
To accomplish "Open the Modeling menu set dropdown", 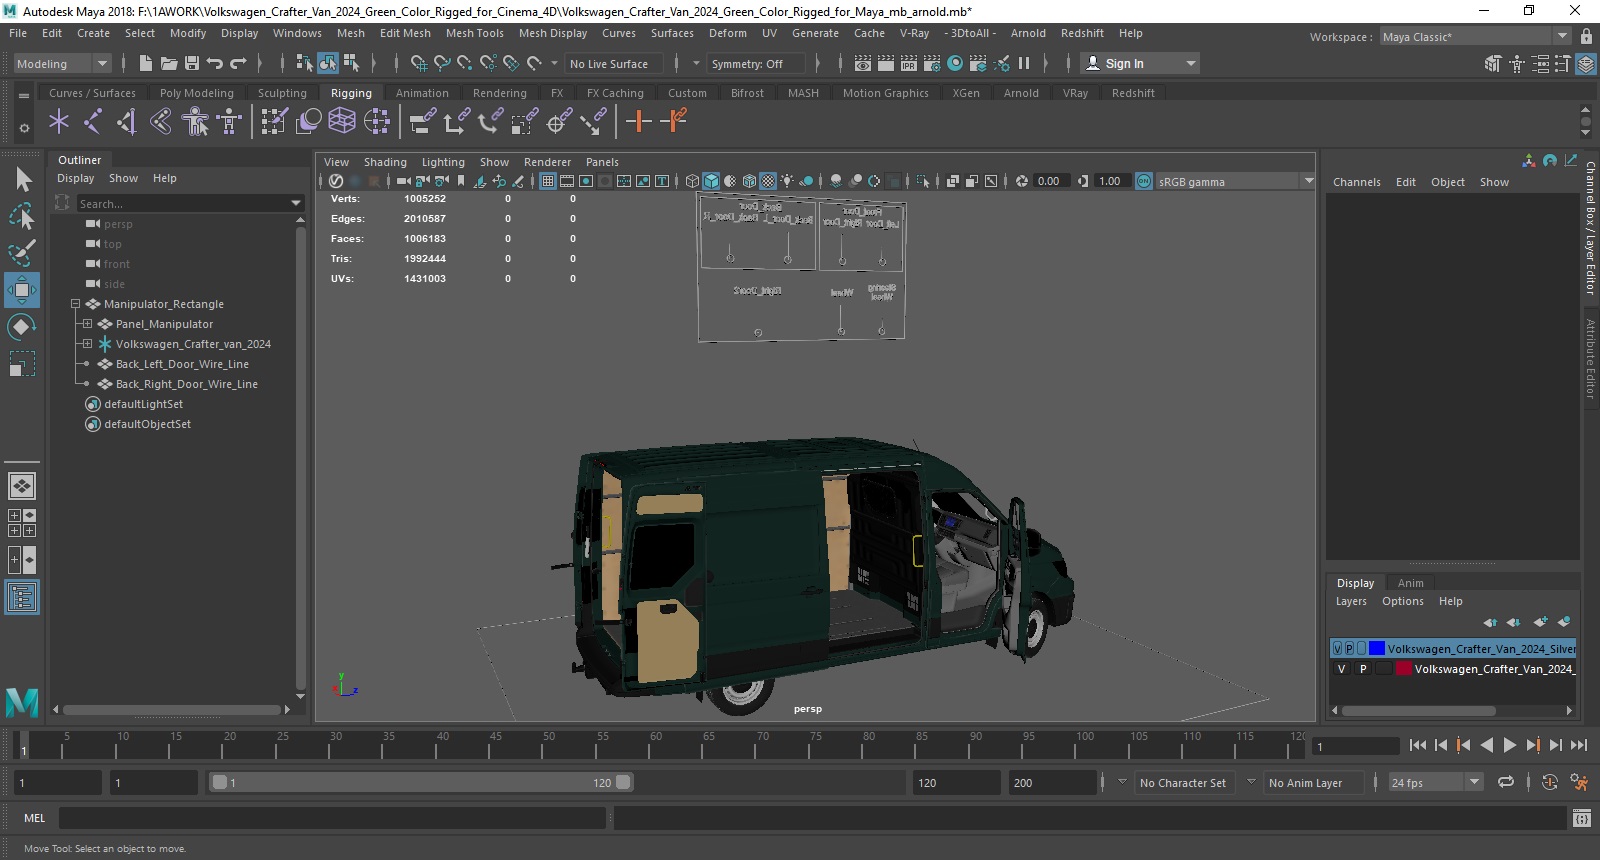I will coord(62,63).
